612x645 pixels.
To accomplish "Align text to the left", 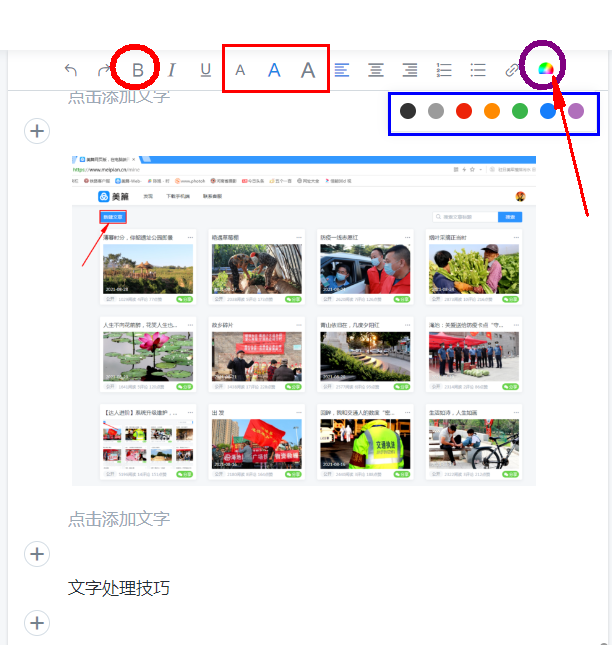I will [x=342, y=70].
